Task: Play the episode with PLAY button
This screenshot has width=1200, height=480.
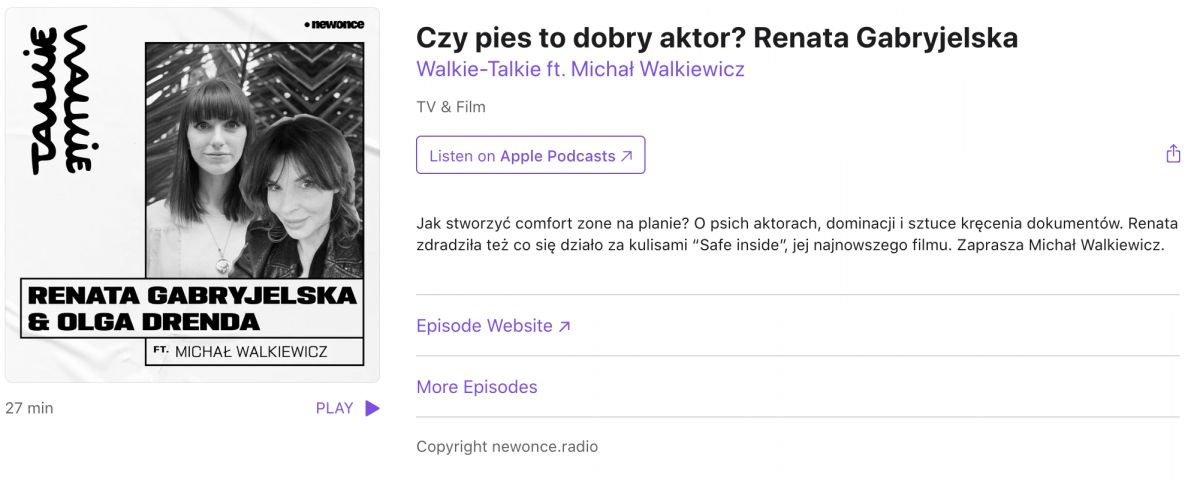Action: [348, 408]
